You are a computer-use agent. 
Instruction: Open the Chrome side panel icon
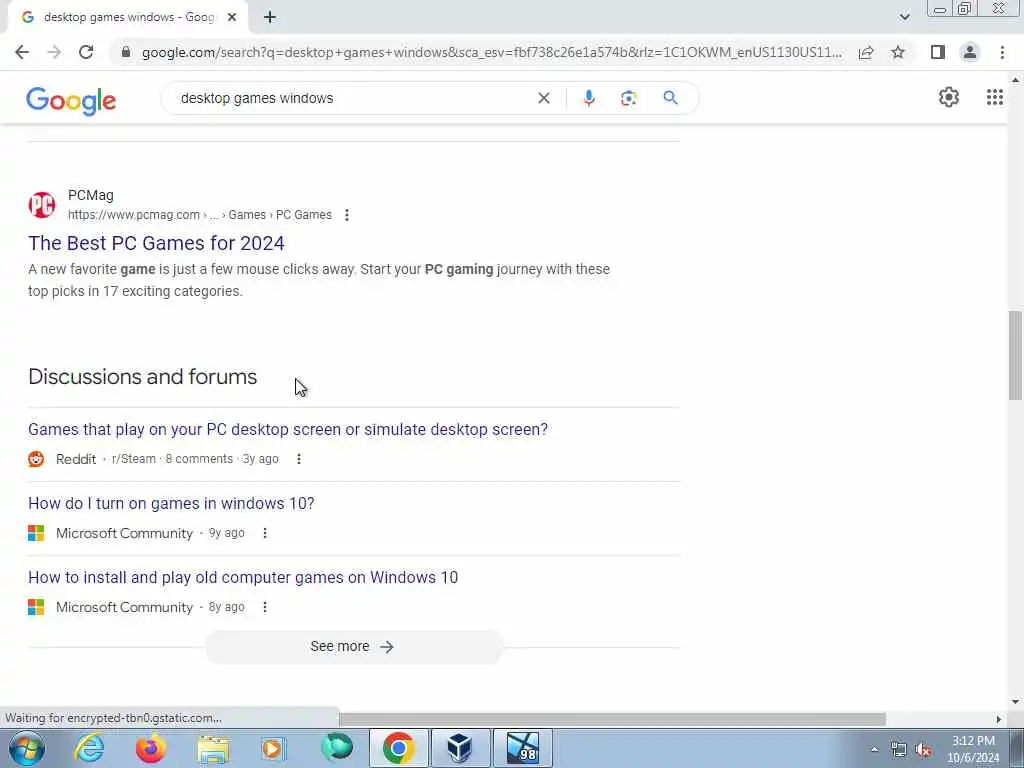[938, 52]
